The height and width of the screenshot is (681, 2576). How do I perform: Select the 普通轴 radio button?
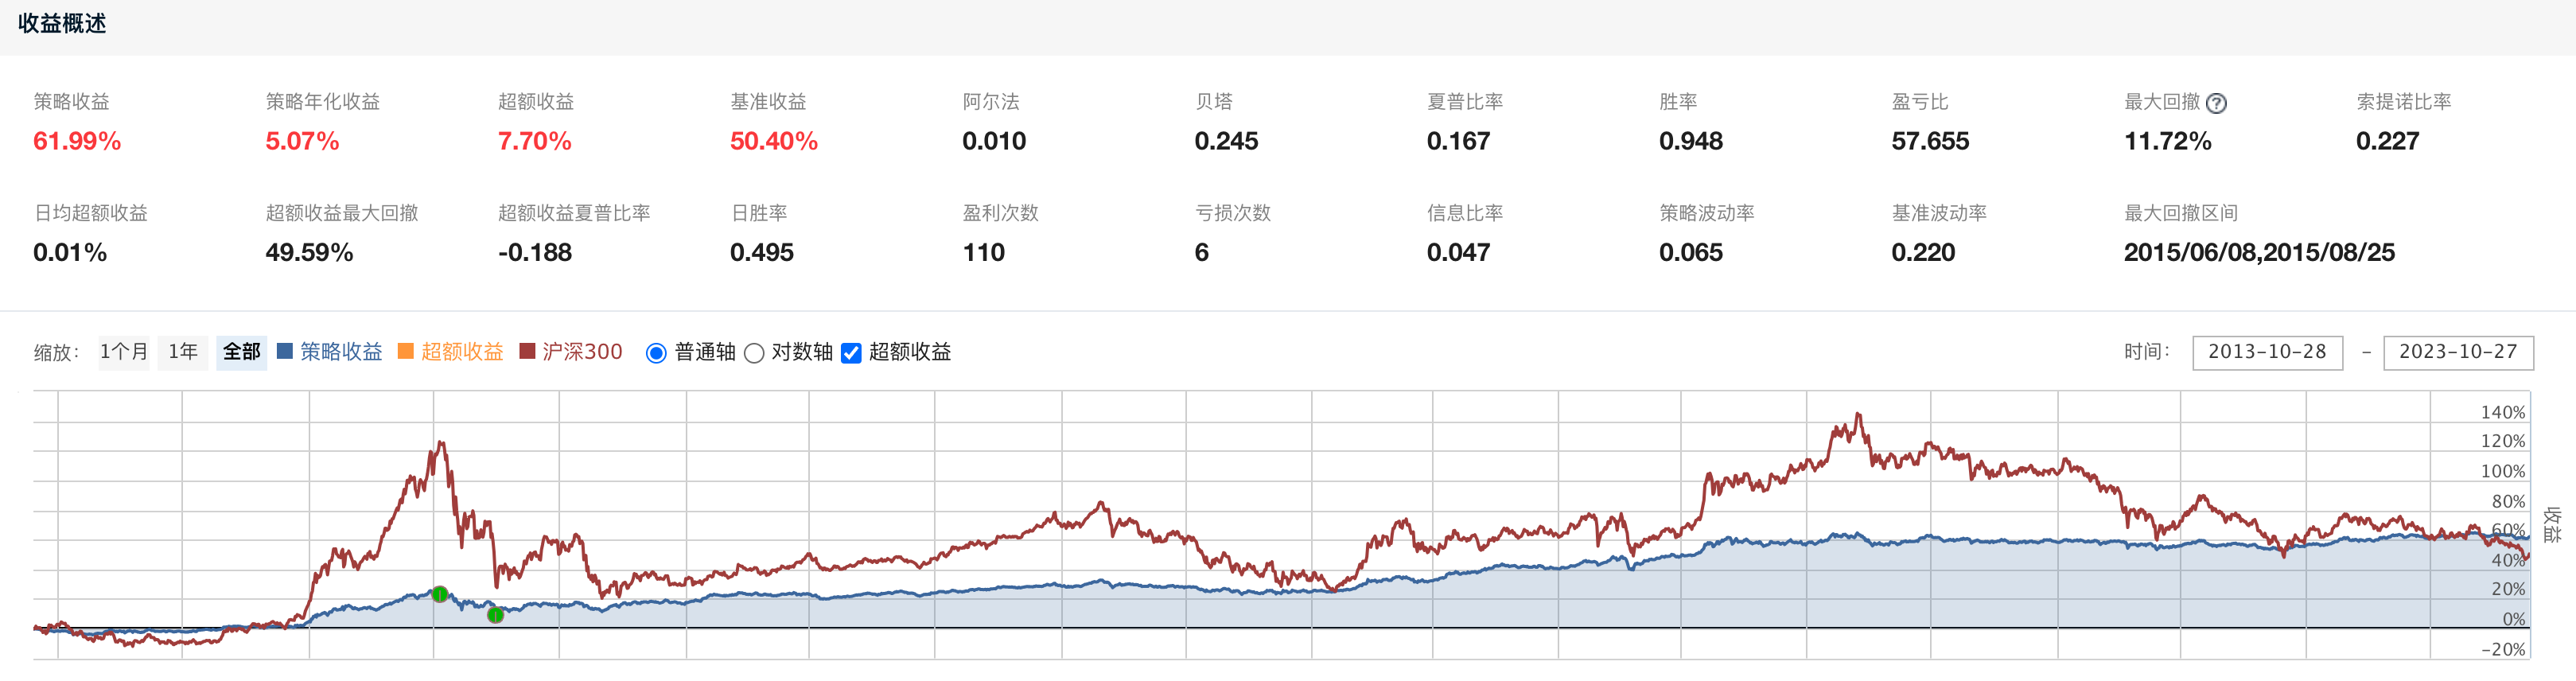point(656,353)
